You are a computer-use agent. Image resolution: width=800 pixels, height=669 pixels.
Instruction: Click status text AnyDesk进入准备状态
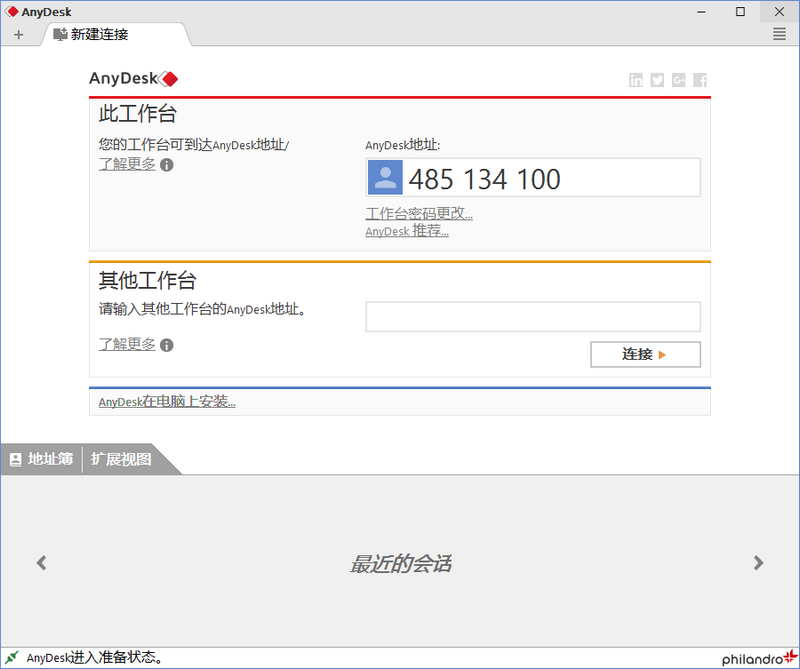point(95,658)
